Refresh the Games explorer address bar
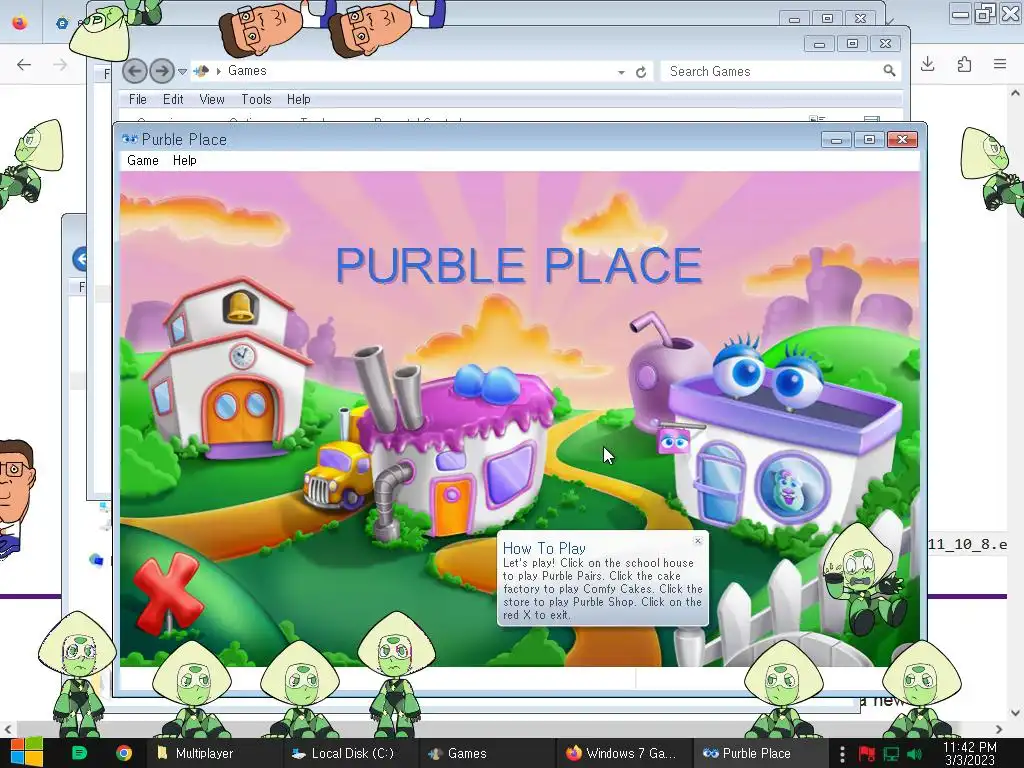Screen dimensions: 1024x768 (641, 72)
